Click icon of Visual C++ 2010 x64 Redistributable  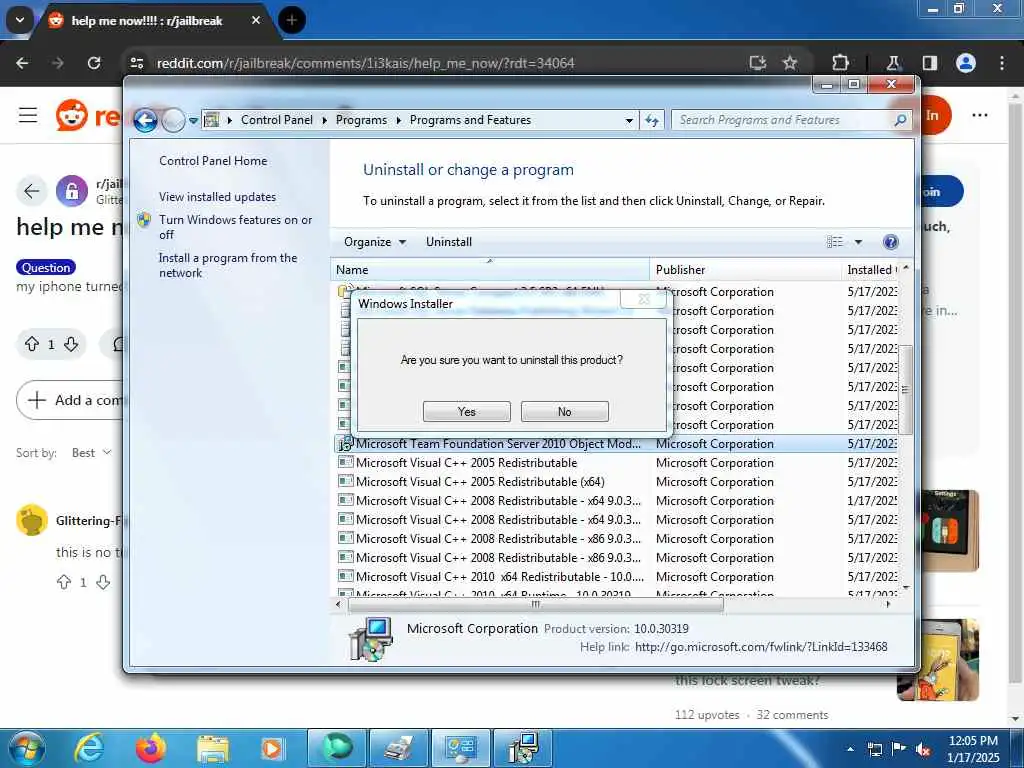(345, 577)
